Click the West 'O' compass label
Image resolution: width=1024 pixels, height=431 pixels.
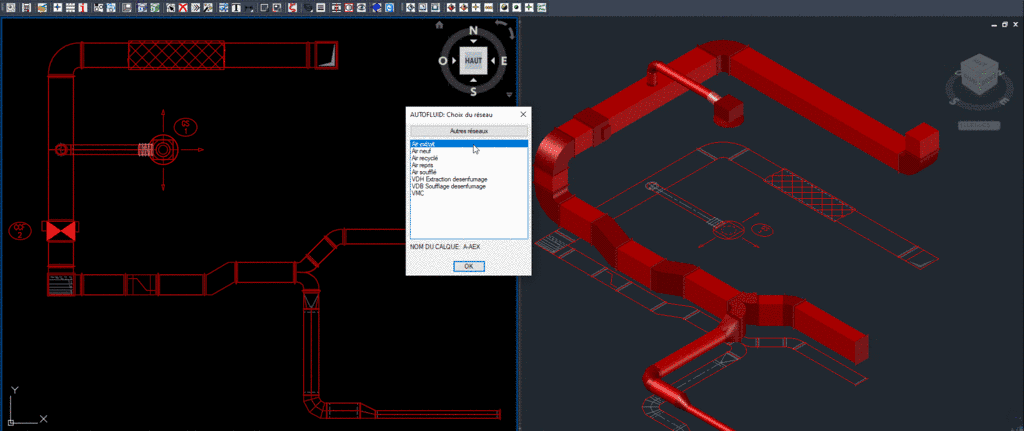443,61
